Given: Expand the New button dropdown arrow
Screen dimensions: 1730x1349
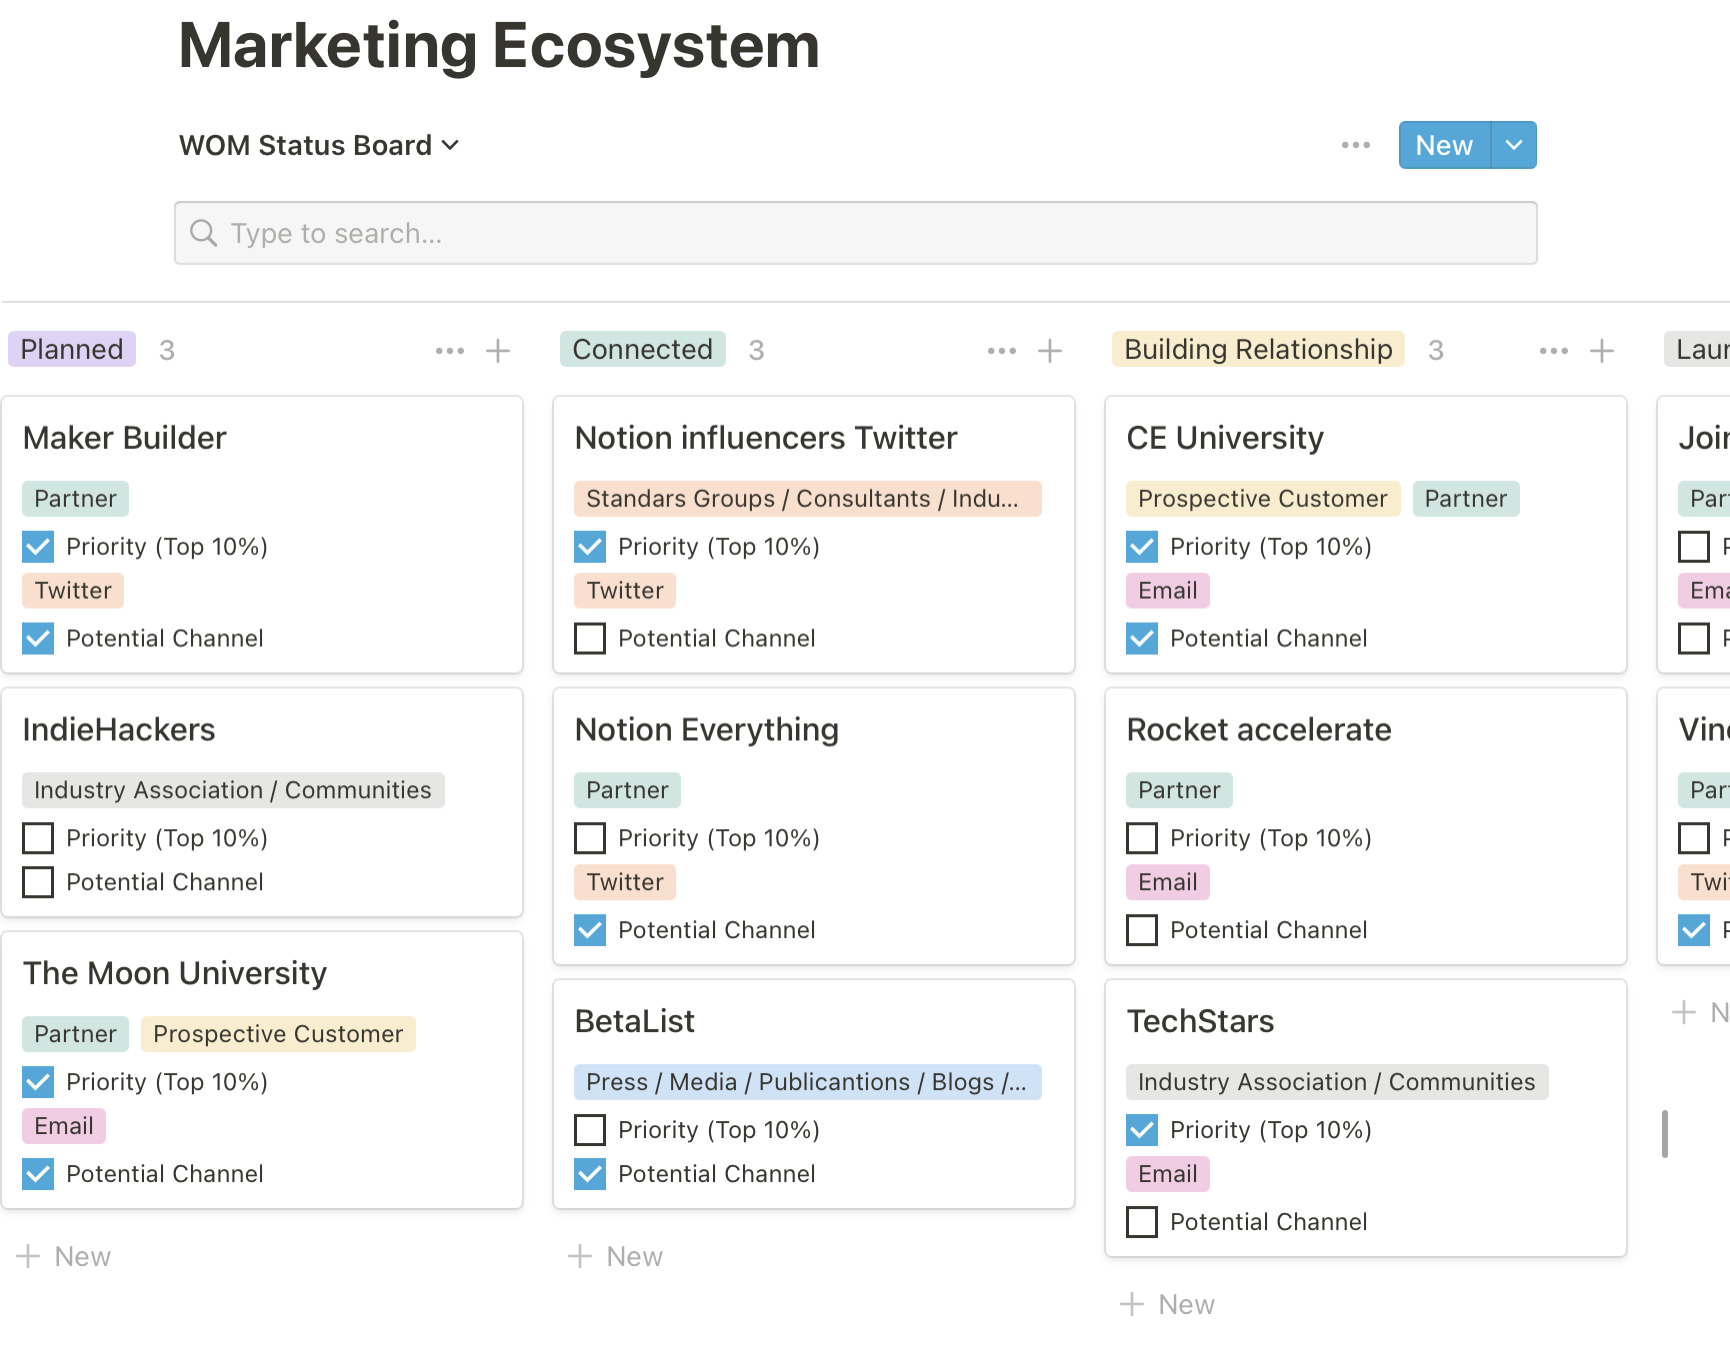Looking at the screenshot, I should [1514, 145].
